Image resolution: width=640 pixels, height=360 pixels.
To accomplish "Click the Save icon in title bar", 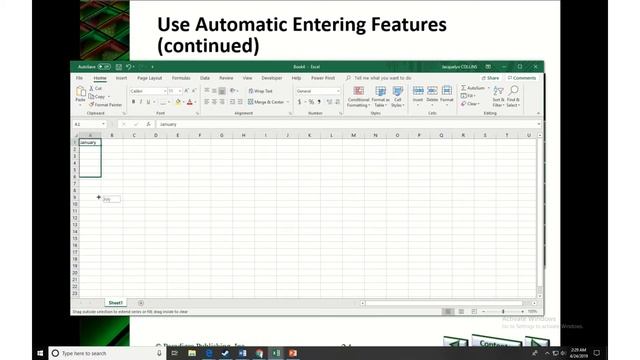I will (119, 67).
